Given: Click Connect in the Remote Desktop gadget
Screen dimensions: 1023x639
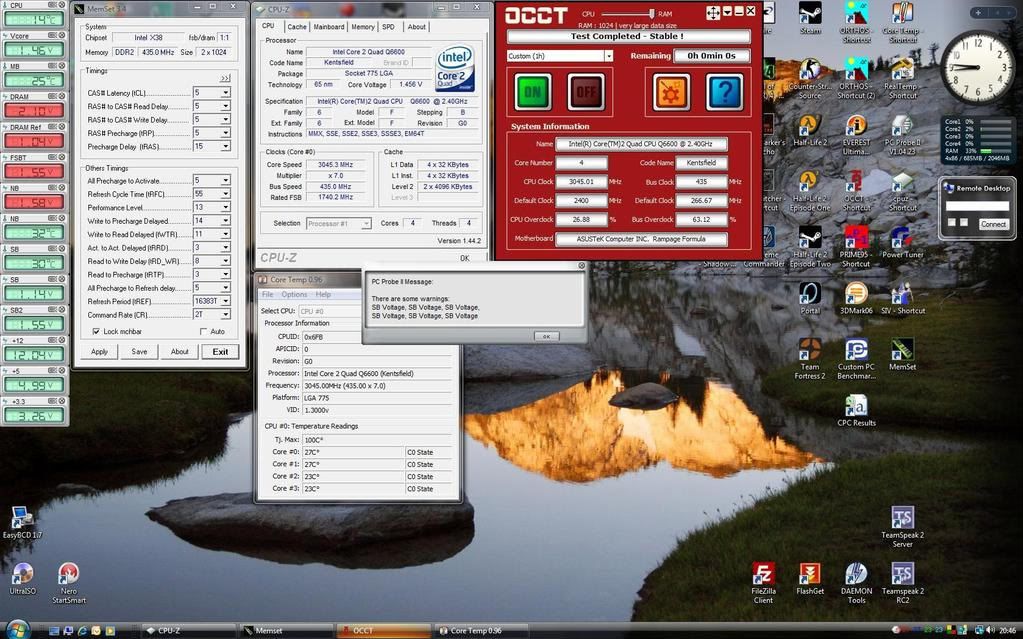Looking at the screenshot, I should (x=993, y=224).
